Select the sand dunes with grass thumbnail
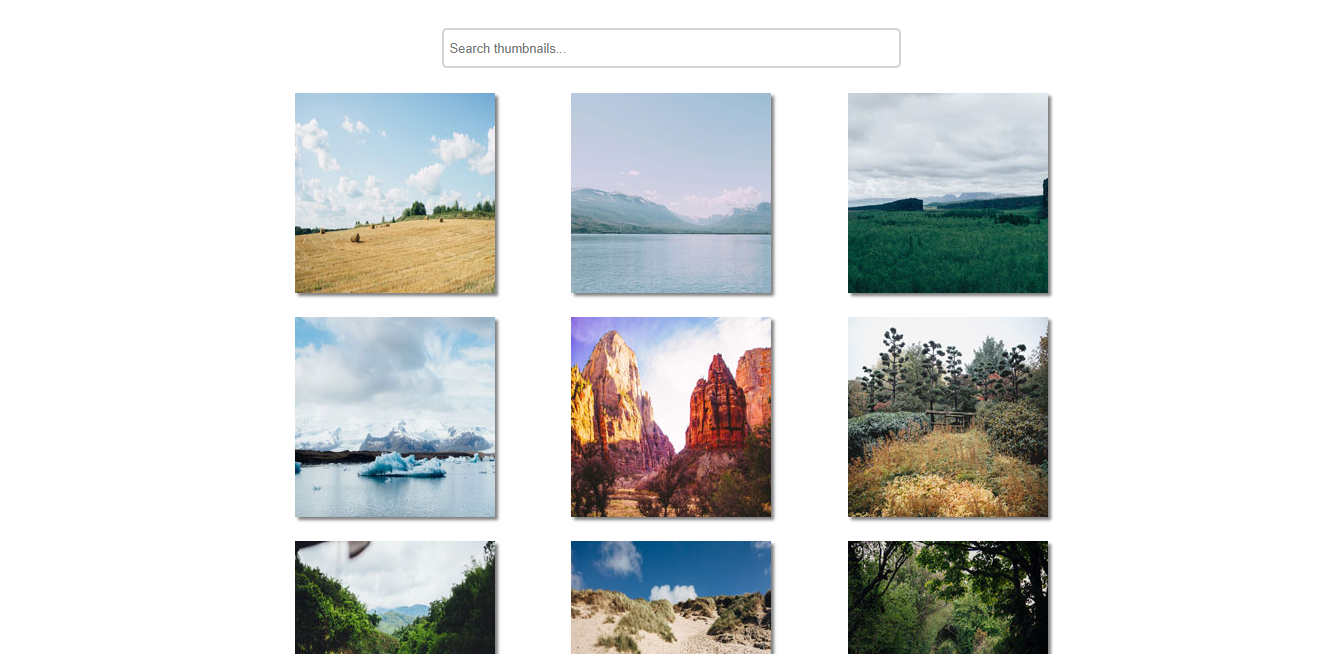Viewport: 1339px width, 654px height. pos(671,597)
